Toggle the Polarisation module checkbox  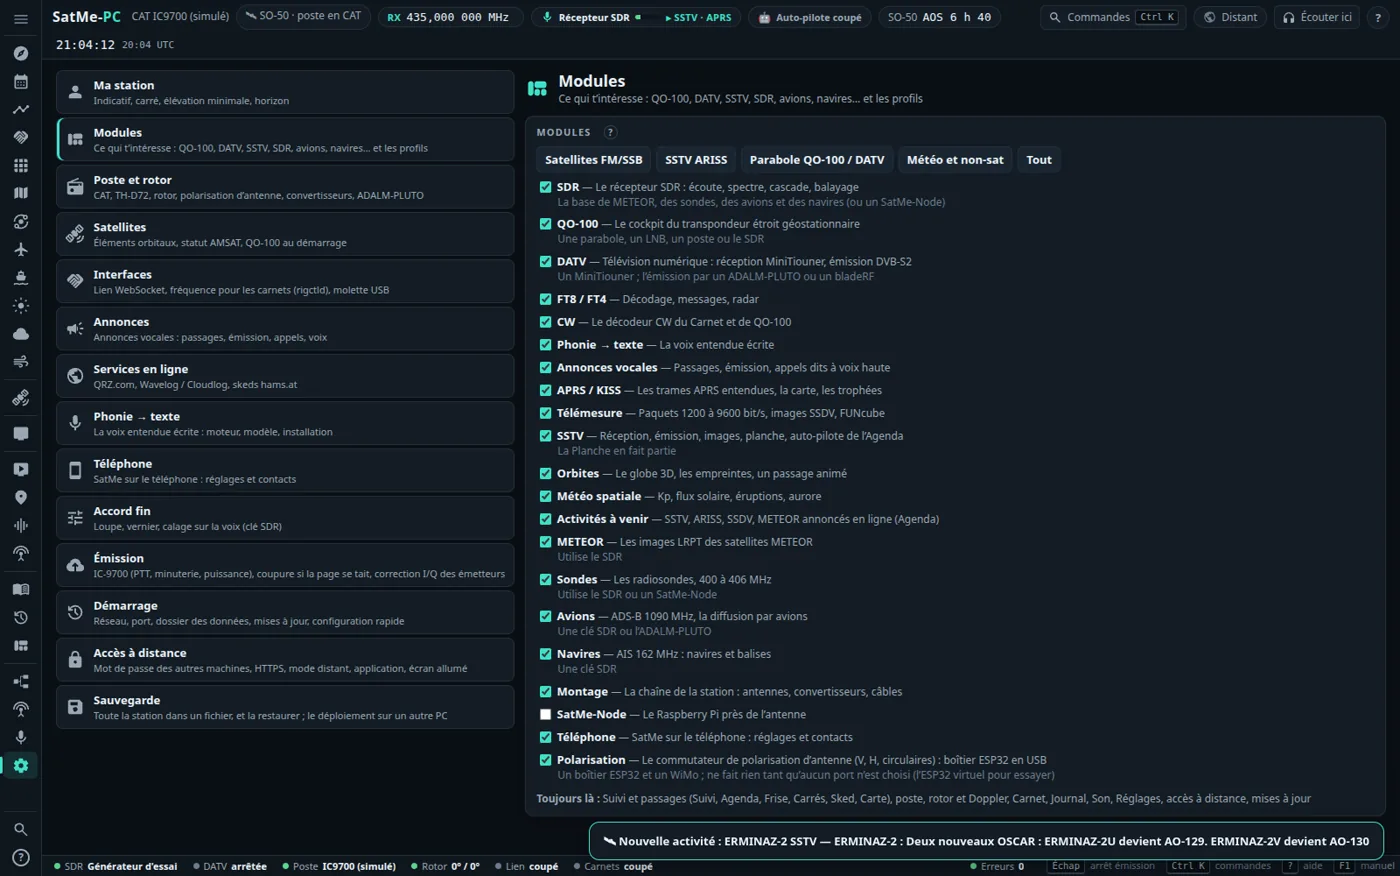click(545, 760)
